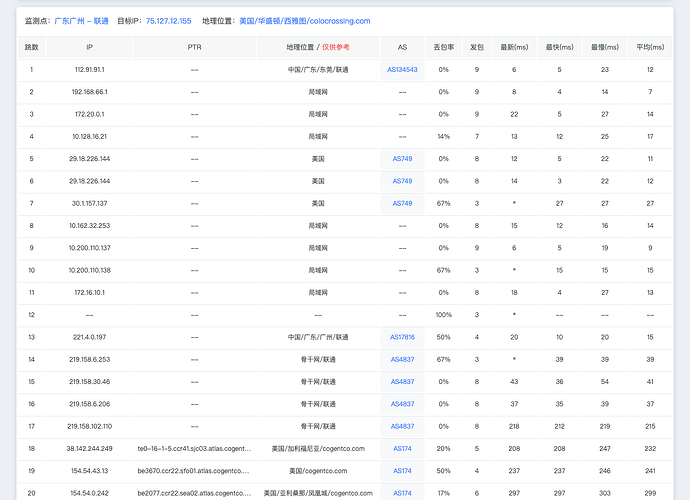
Task: Click location 美国/加利福尼亚/cogentco.com
Action: click(x=318, y=449)
